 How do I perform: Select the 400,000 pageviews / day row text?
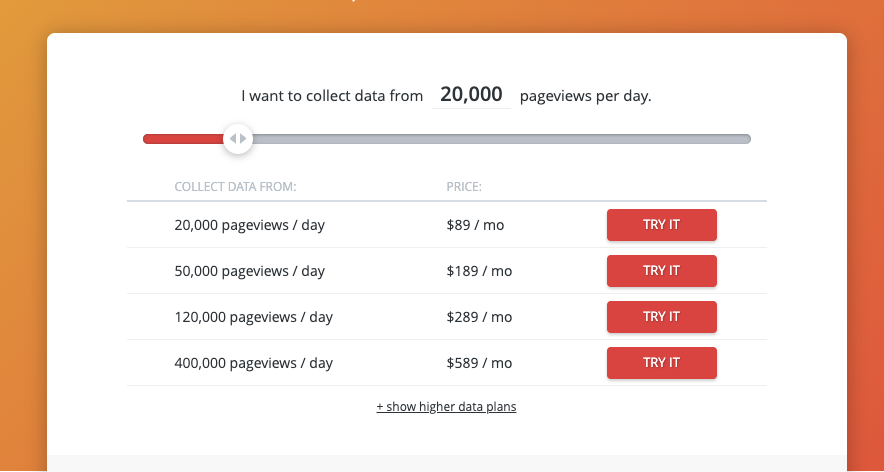pyautogui.click(x=254, y=363)
